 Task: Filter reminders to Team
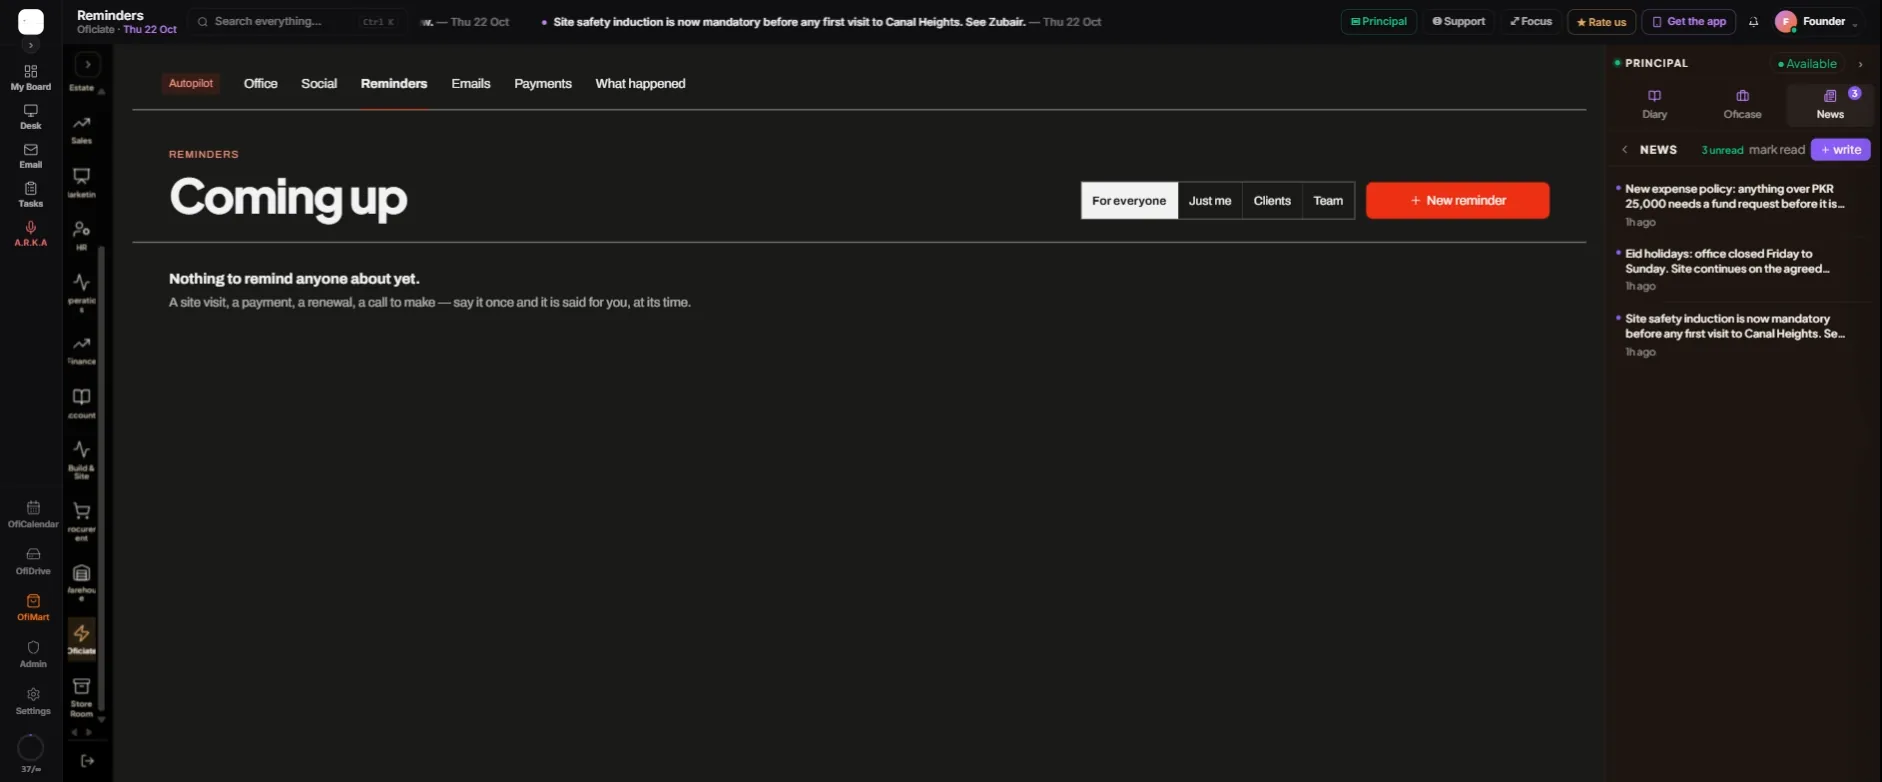(x=1328, y=201)
